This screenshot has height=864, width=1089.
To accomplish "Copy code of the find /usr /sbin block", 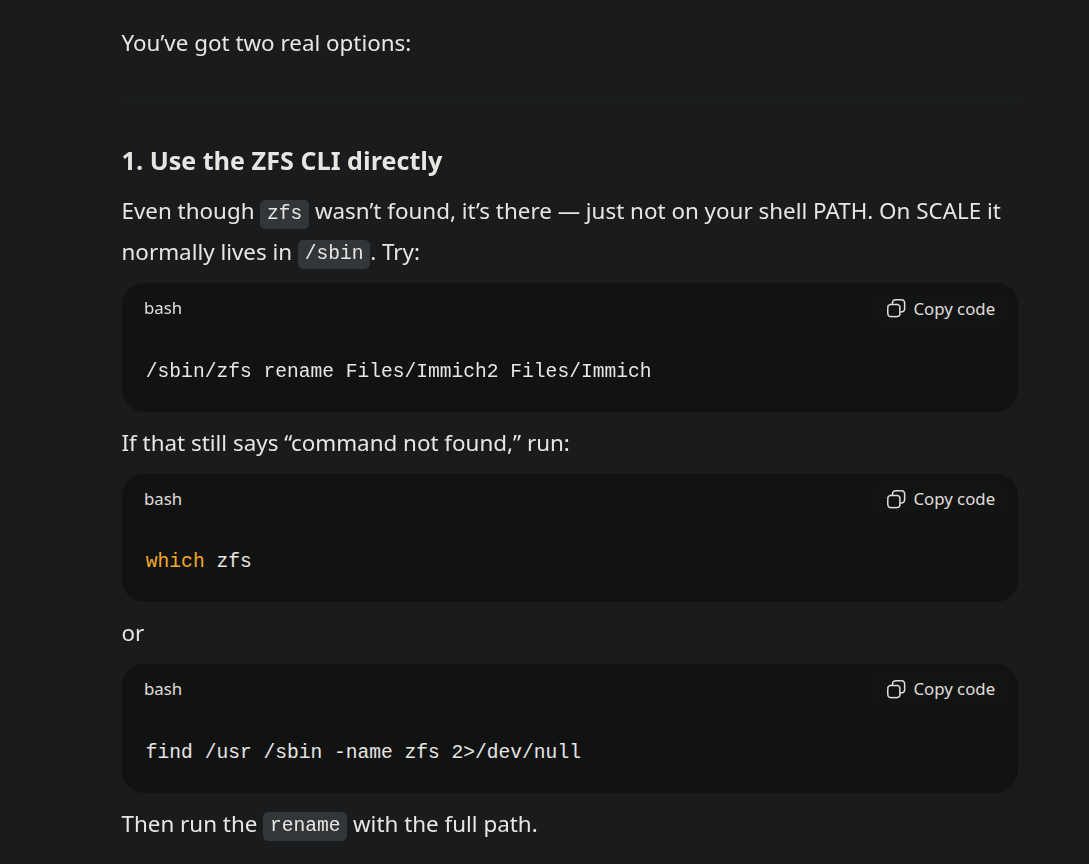I will [x=941, y=689].
